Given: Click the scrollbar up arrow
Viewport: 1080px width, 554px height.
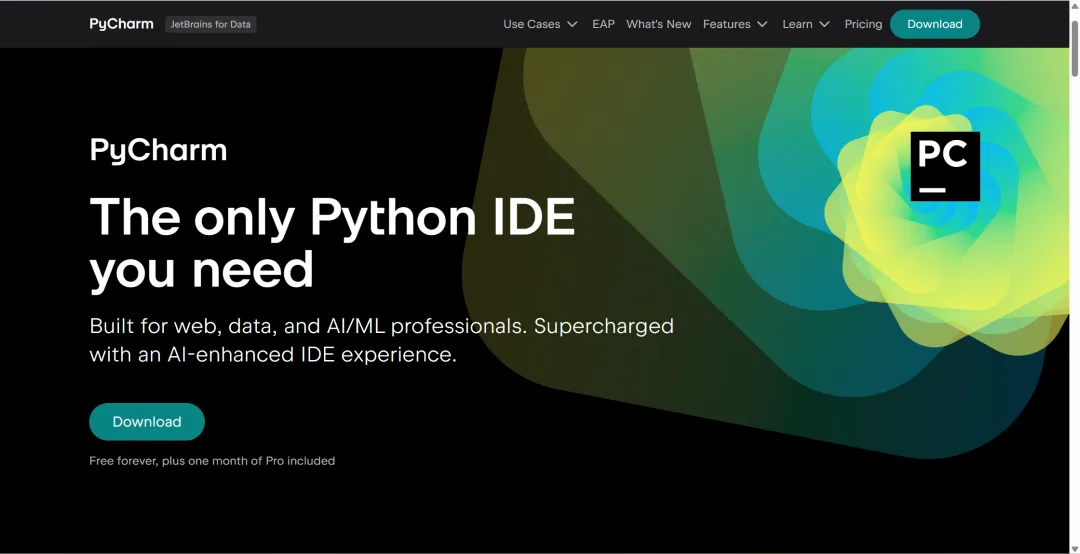Looking at the screenshot, I should pyautogui.click(x=1074, y=5).
